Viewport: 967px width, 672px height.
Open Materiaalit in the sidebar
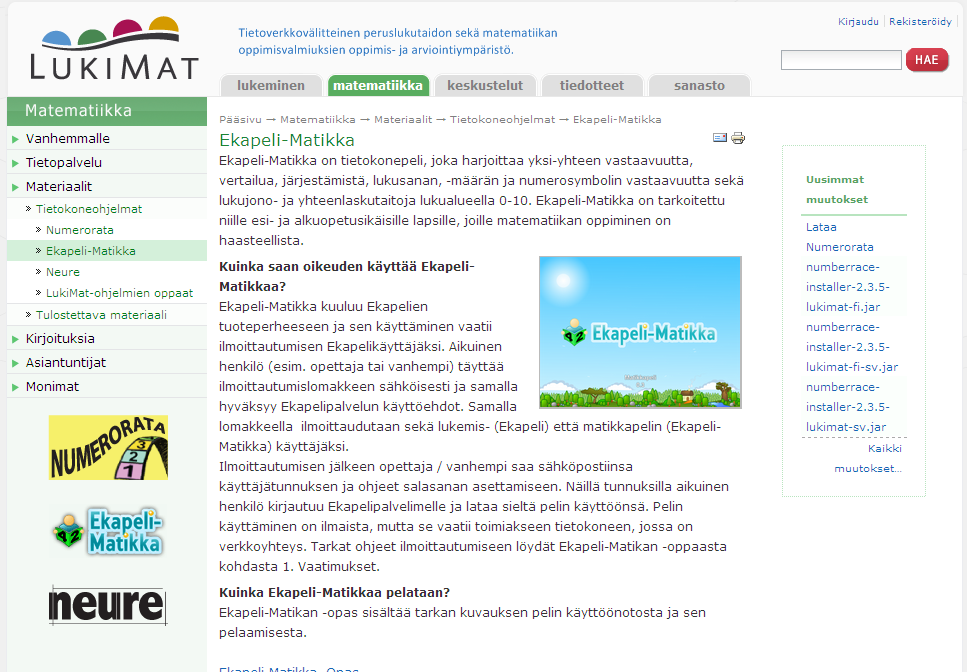pos(59,187)
